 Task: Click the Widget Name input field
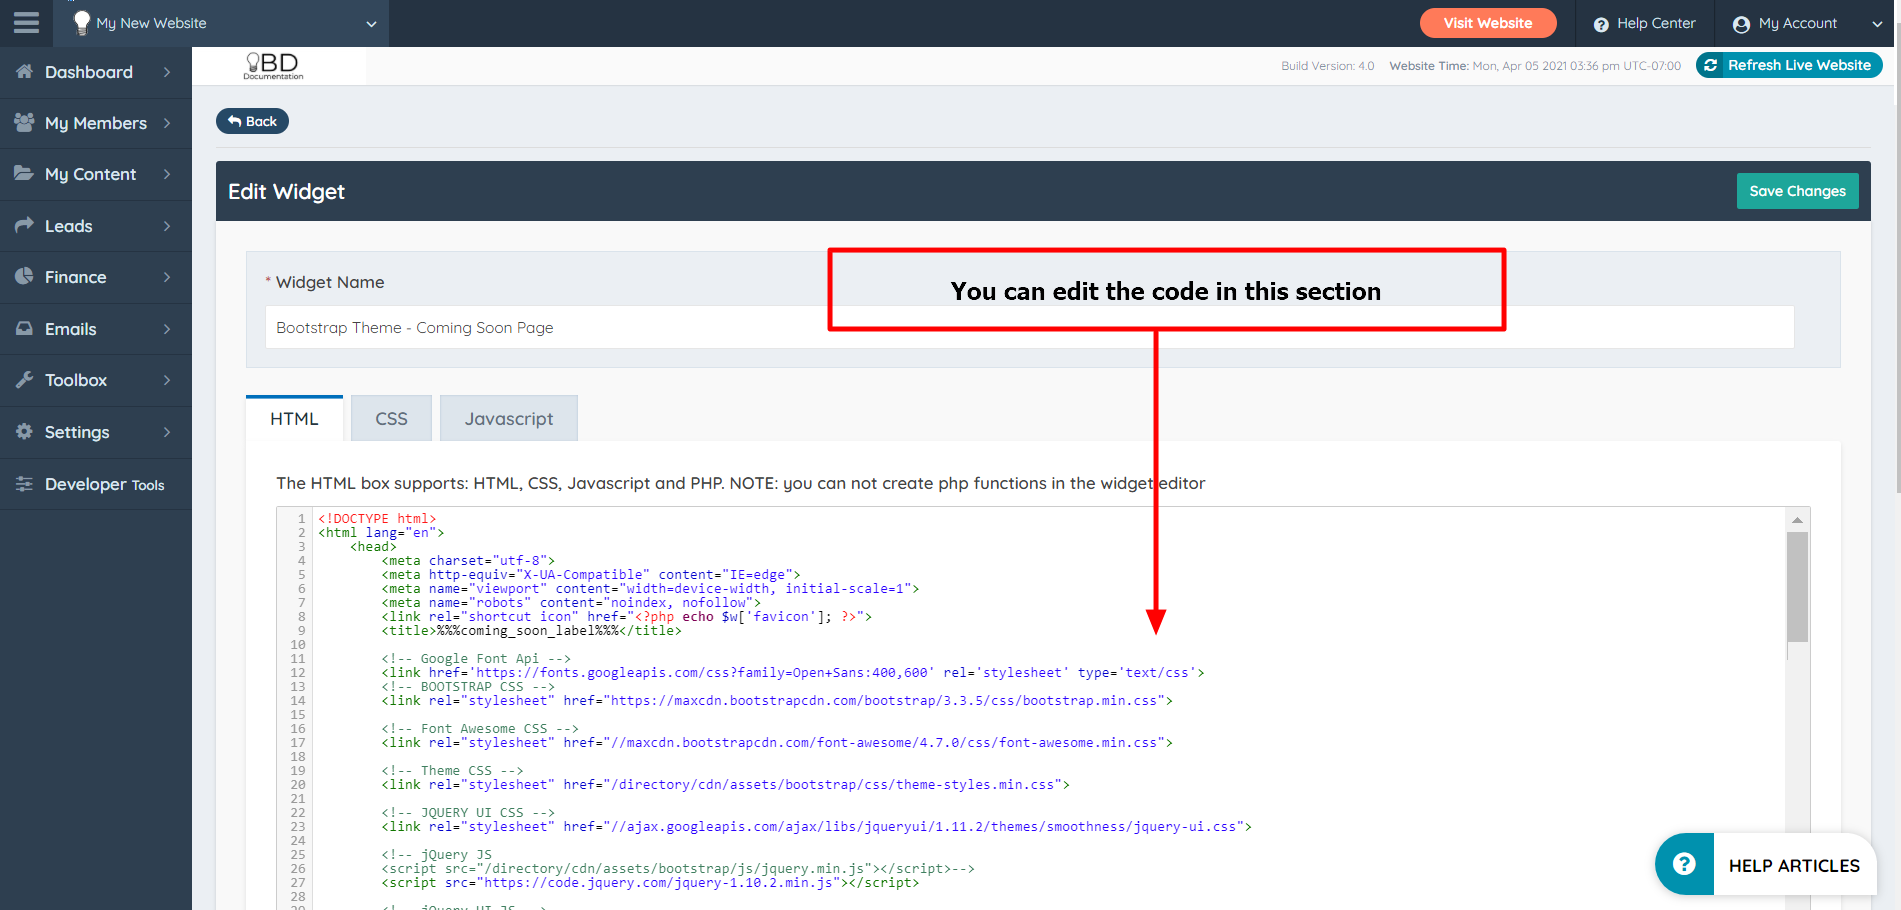tap(1029, 327)
